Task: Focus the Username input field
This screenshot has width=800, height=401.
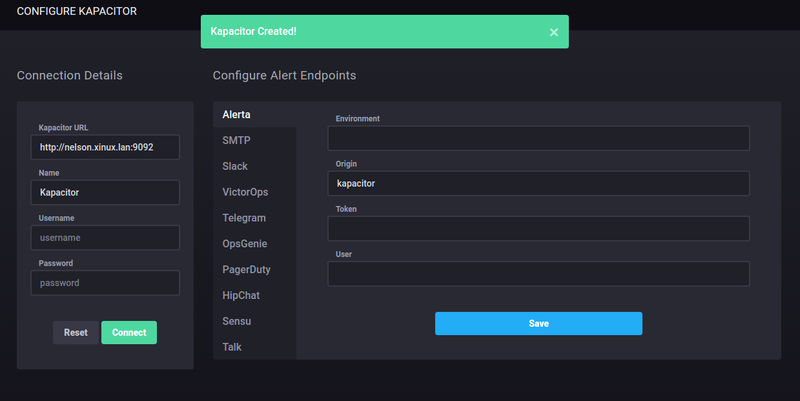Action: click(x=105, y=238)
